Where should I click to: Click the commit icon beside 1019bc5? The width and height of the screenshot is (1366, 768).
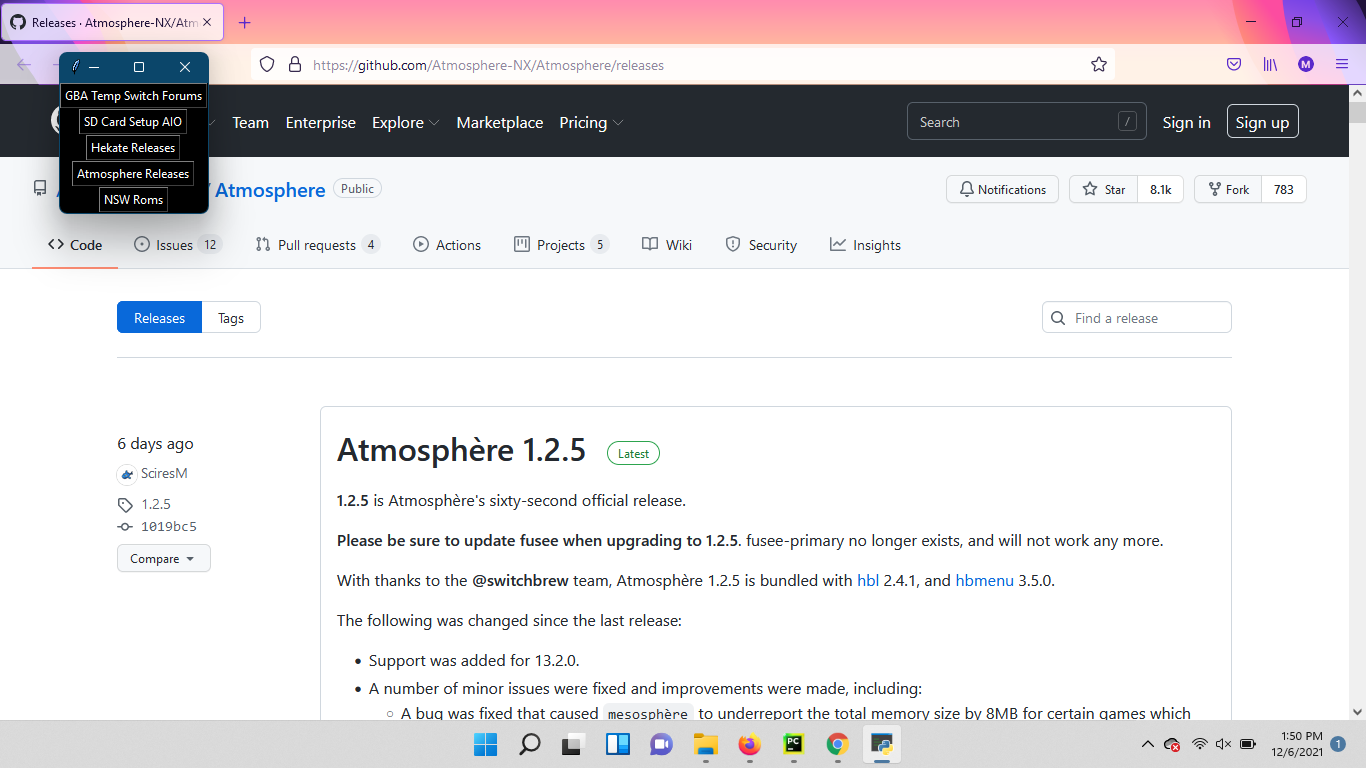point(125,527)
